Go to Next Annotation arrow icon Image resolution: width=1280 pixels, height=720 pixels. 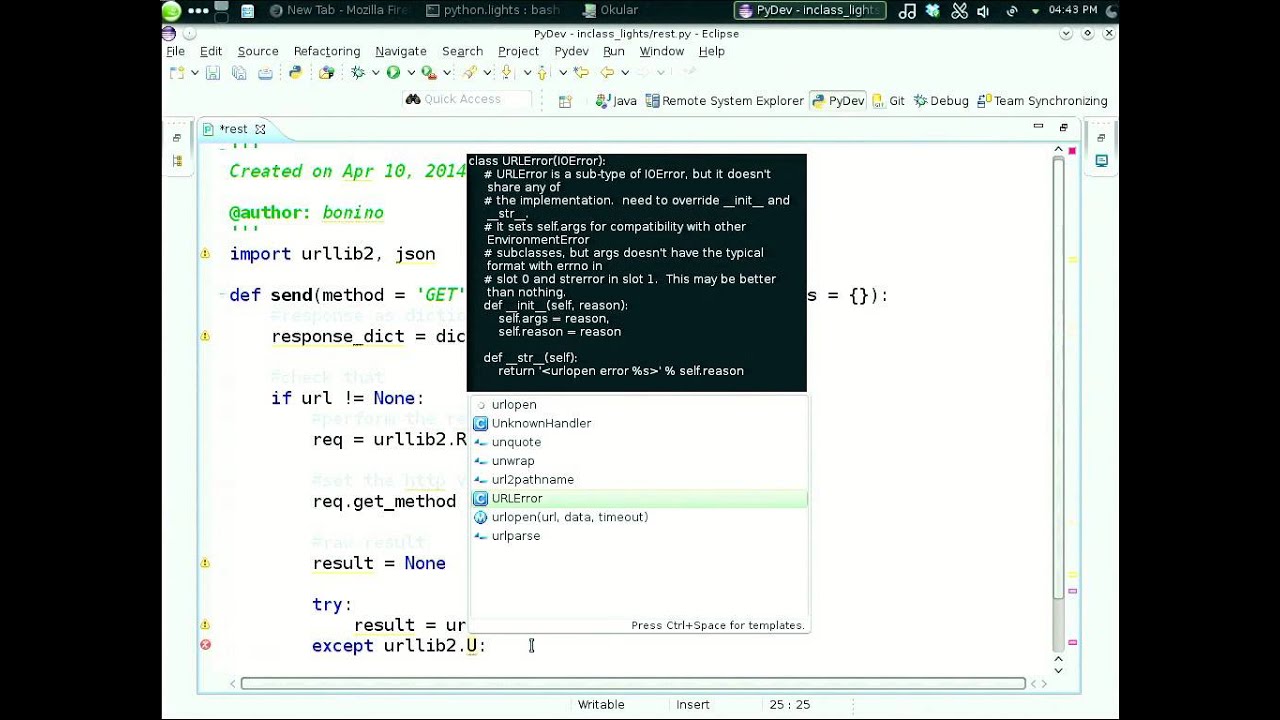pos(506,72)
